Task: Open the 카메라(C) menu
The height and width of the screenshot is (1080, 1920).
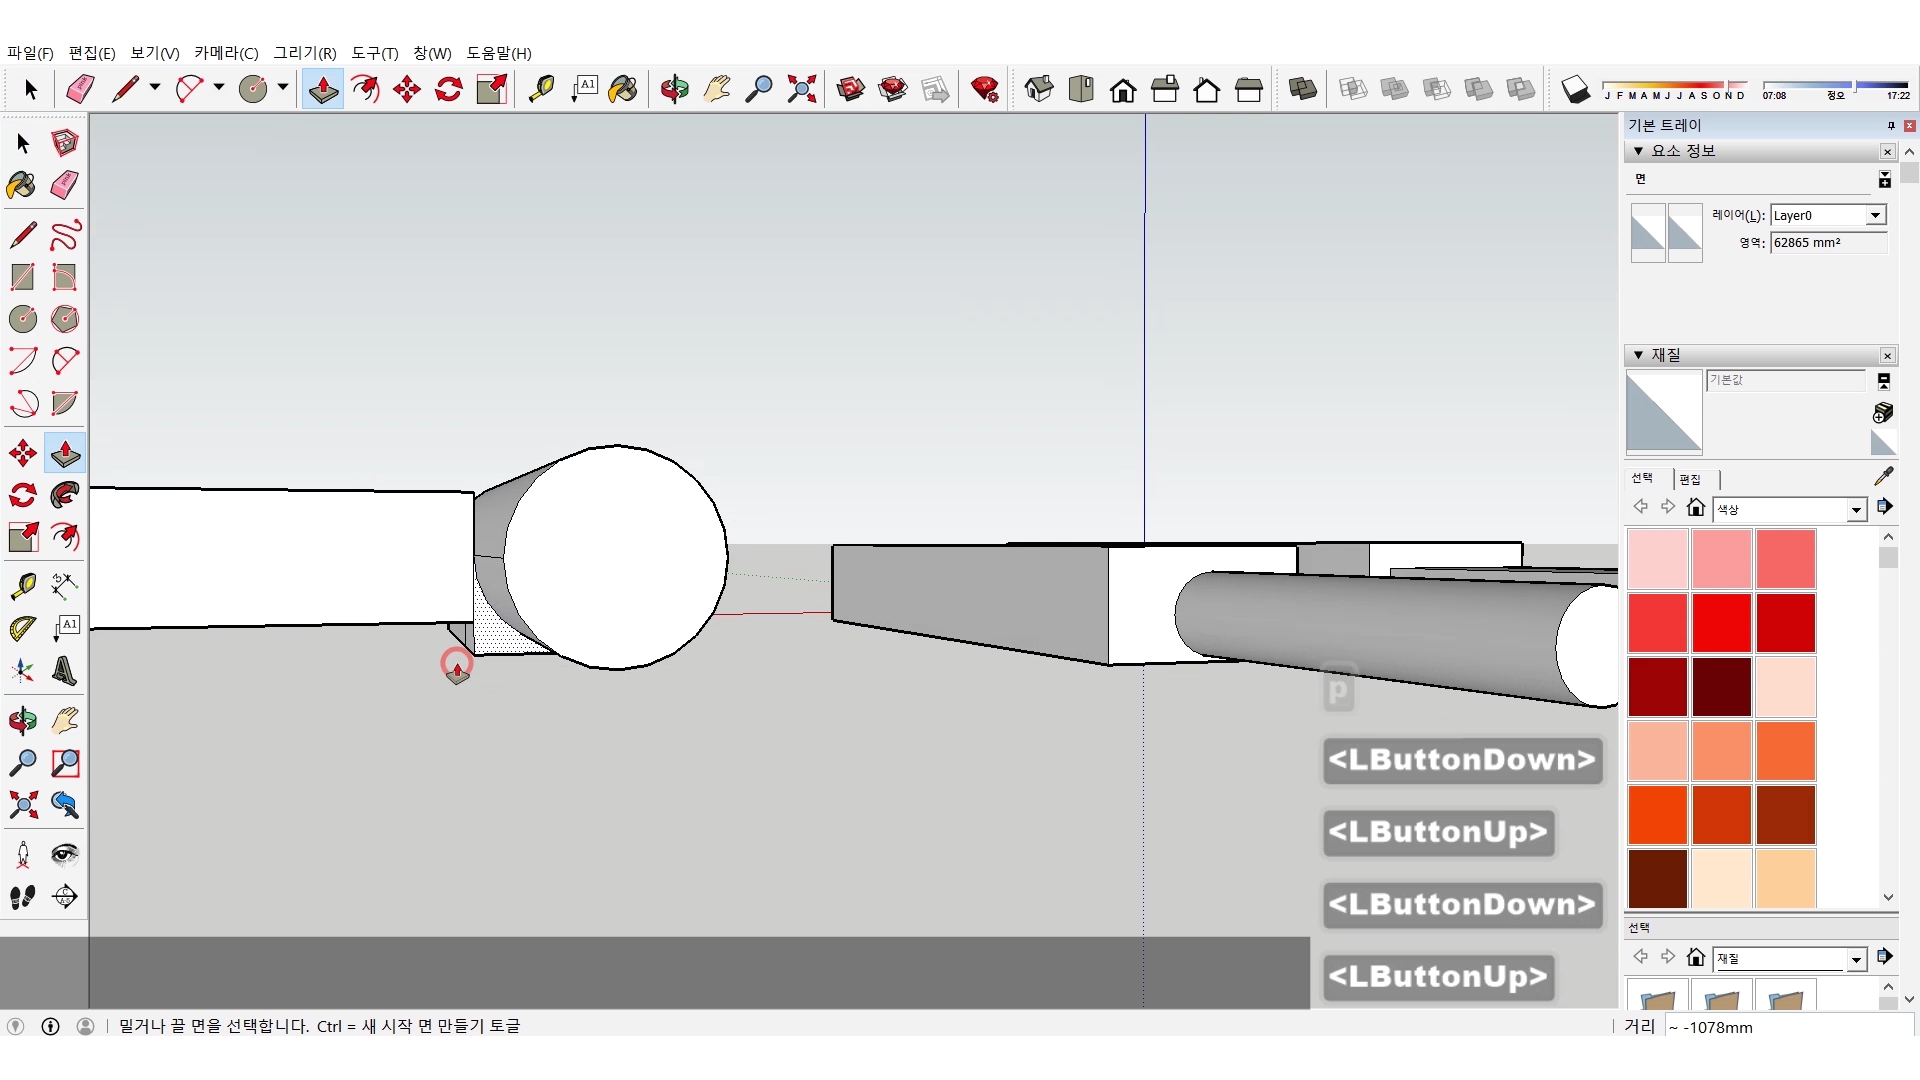Action: [x=226, y=53]
